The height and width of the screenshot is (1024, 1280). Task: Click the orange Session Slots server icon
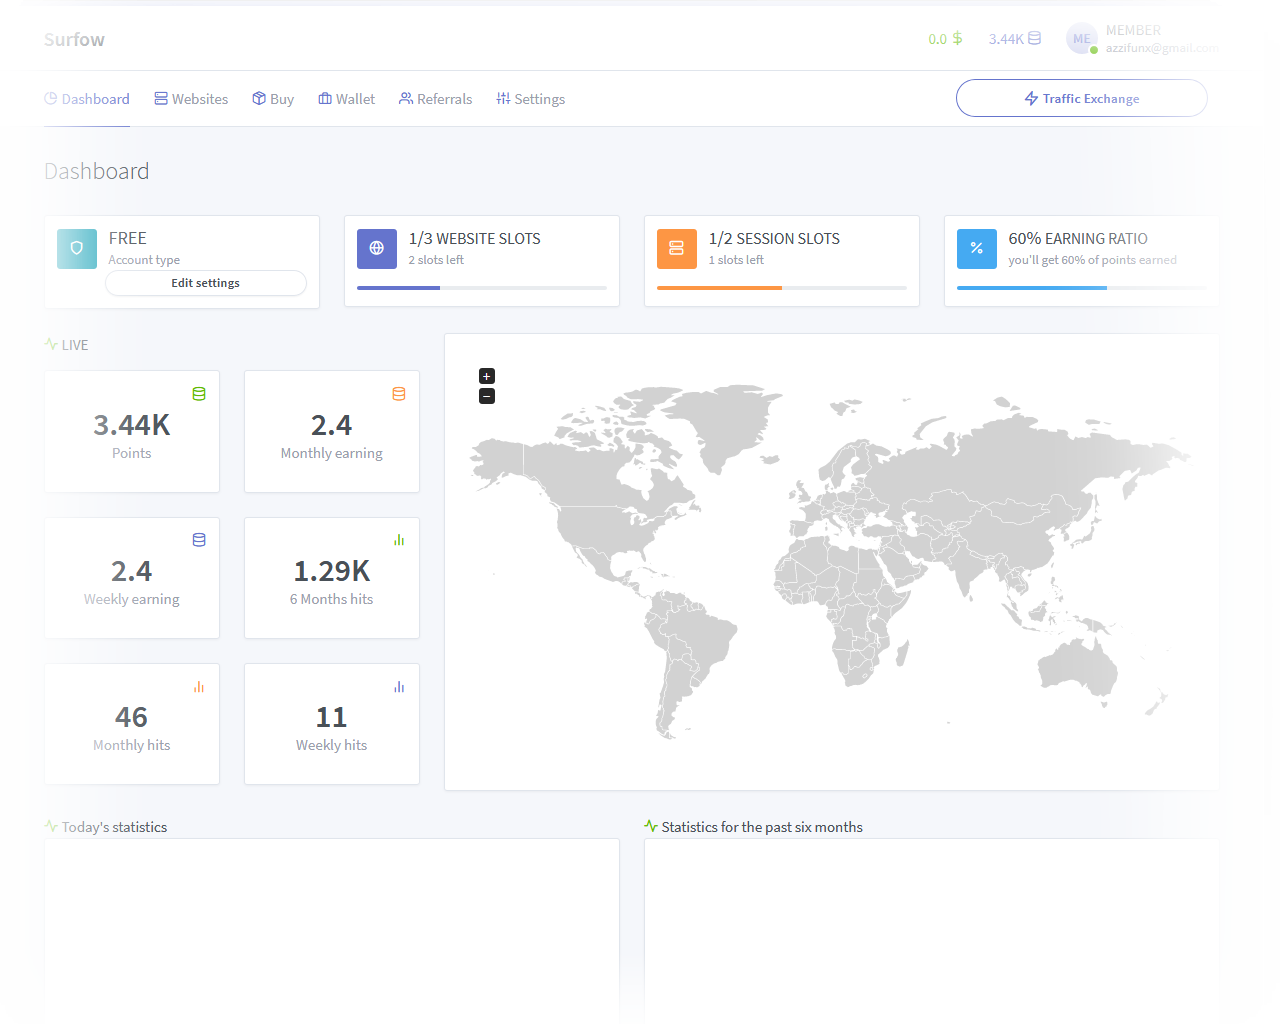click(677, 249)
